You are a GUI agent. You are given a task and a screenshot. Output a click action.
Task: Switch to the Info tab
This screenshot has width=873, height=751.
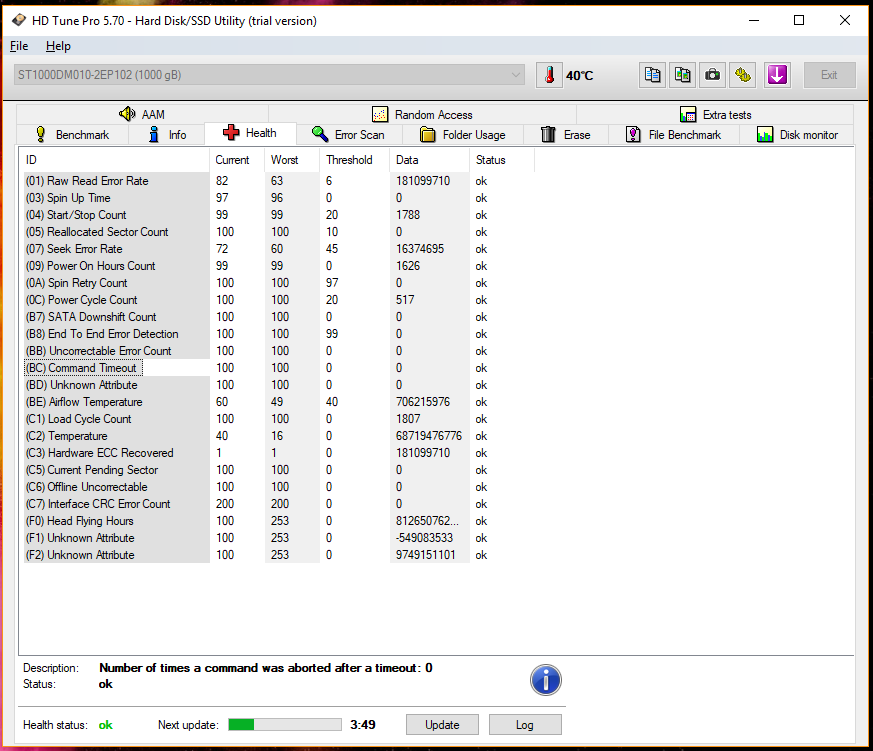point(167,135)
